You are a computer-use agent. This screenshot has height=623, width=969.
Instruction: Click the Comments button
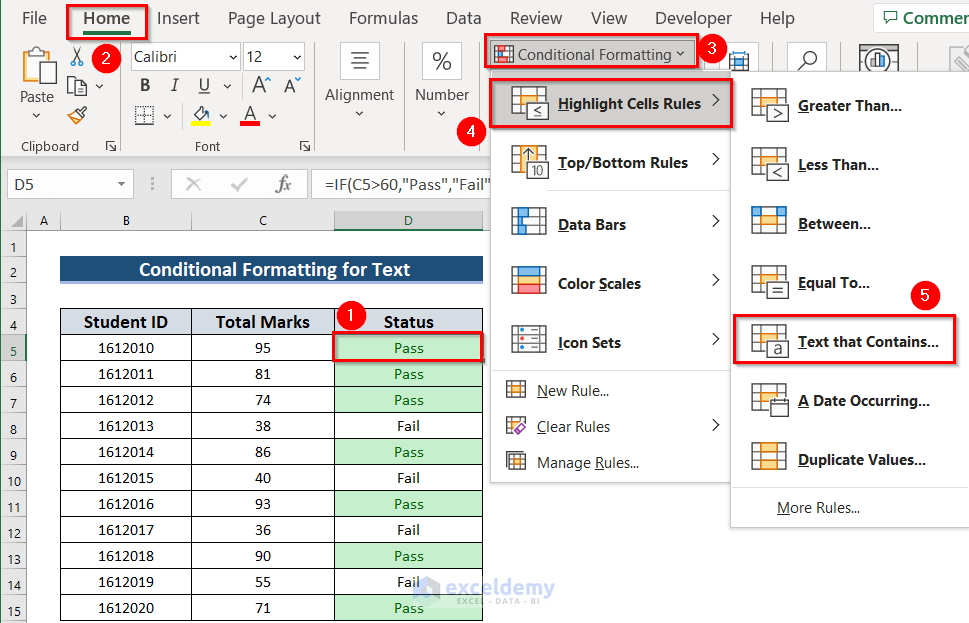point(923,18)
